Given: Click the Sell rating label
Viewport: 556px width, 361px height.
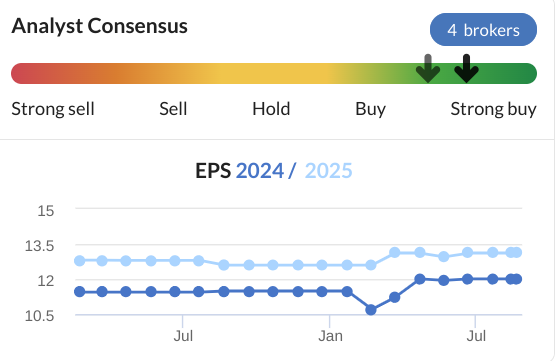Looking at the screenshot, I should point(173,109).
